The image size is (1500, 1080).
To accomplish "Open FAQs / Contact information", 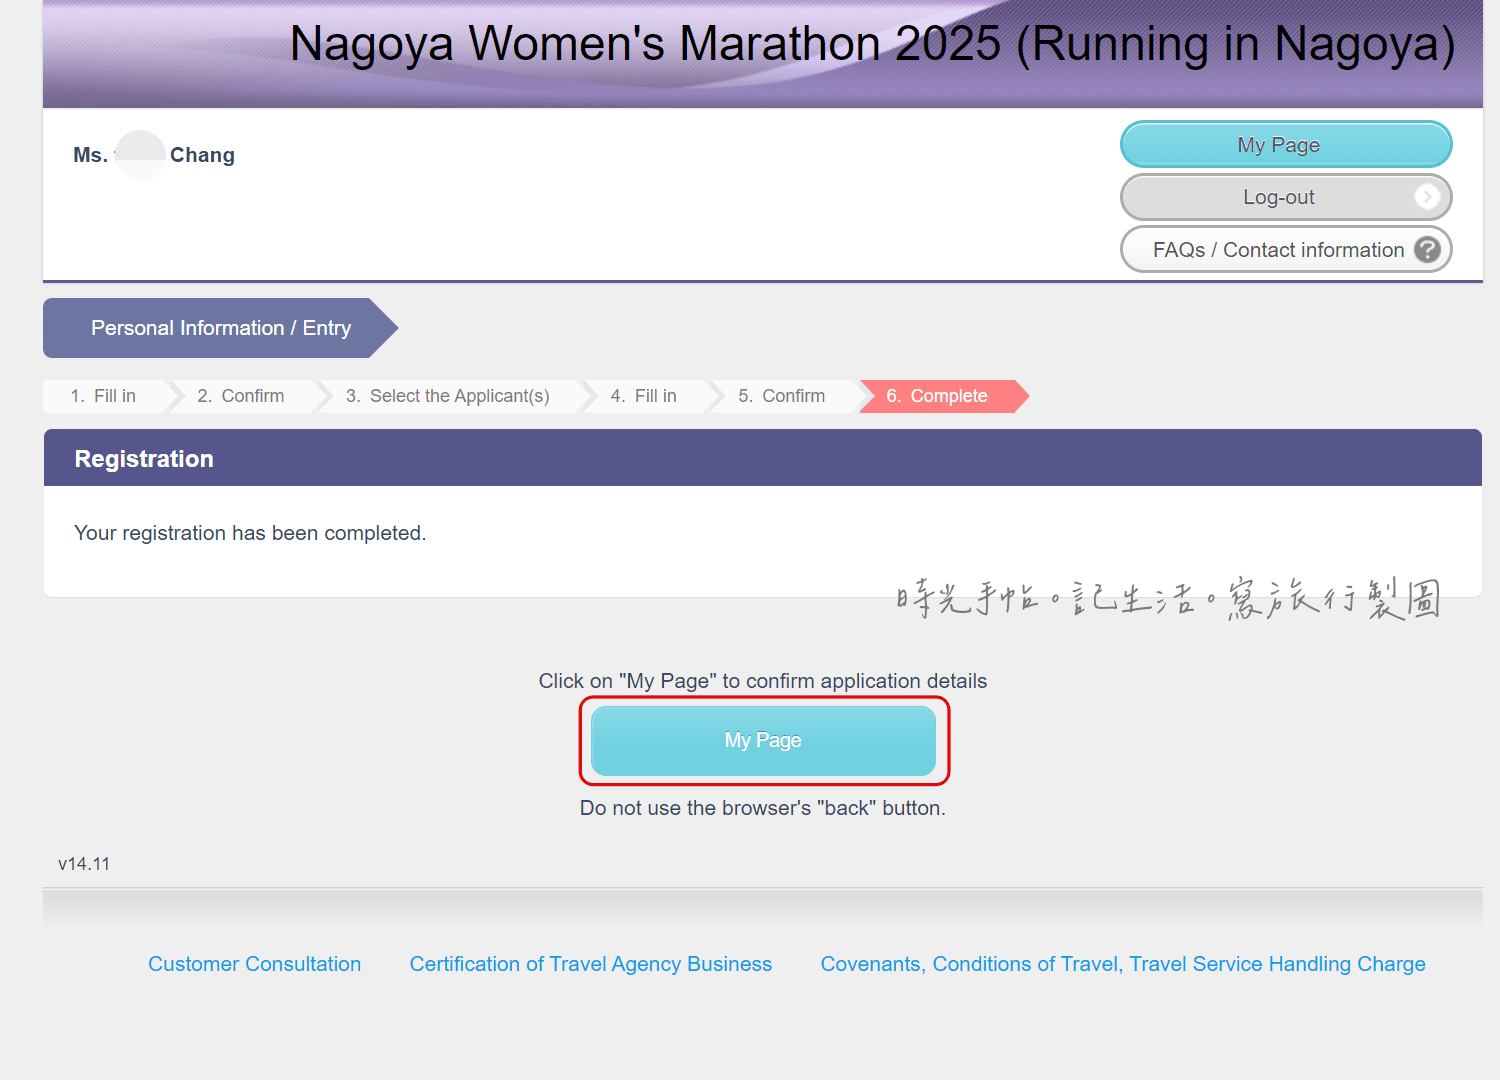I will (1286, 249).
